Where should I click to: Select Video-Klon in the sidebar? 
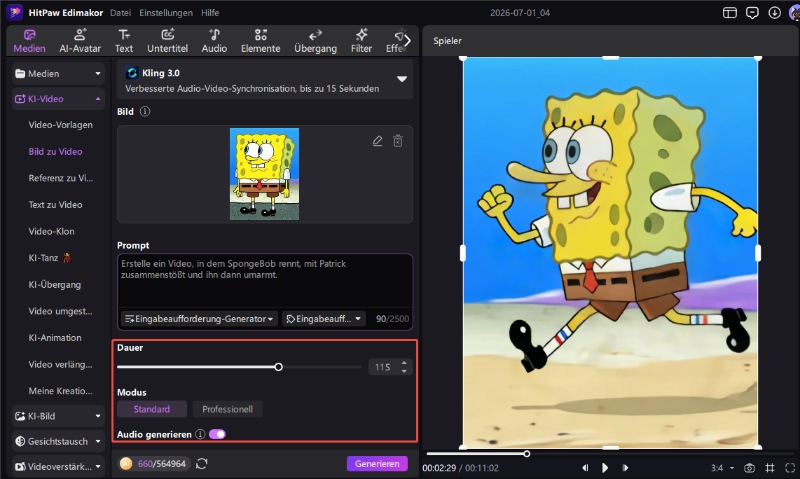[52, 231]
